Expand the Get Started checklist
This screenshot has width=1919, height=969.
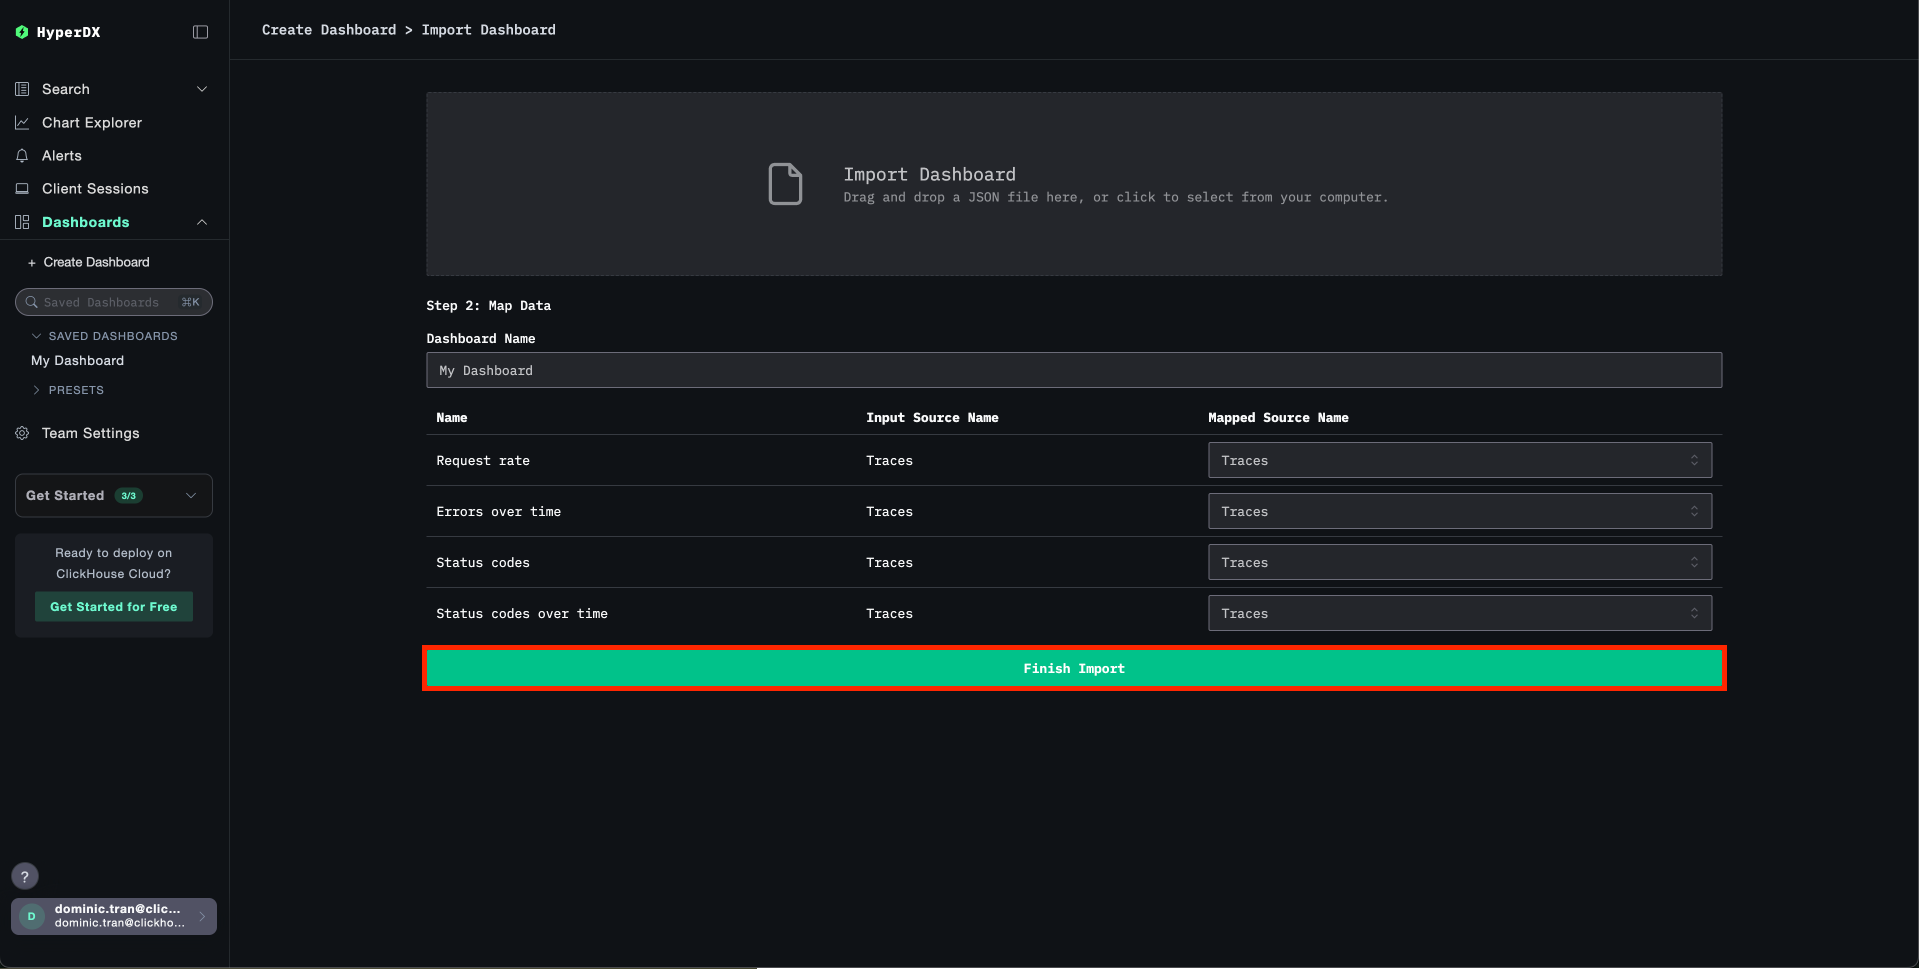click(x=191, y=495)
